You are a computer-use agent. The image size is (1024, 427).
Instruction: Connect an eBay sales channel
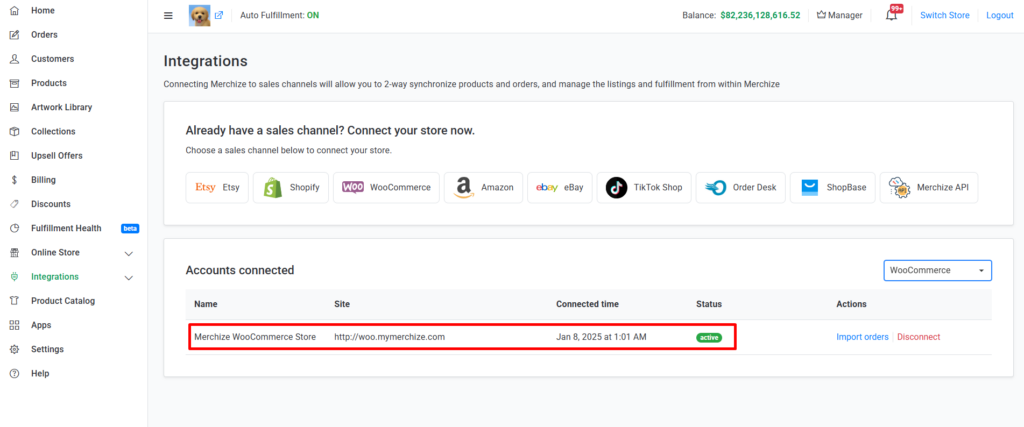560,187
